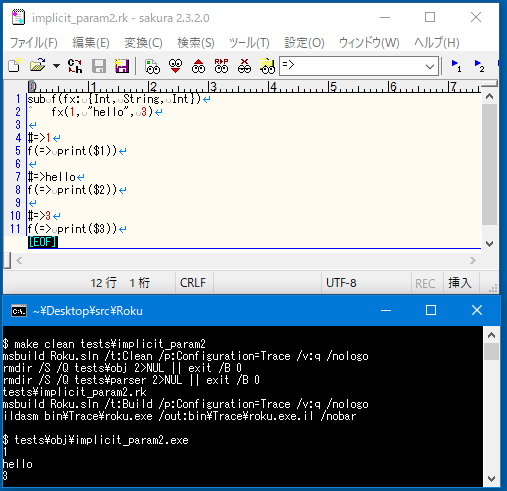Click sakura editor title bar app icon

18,17
